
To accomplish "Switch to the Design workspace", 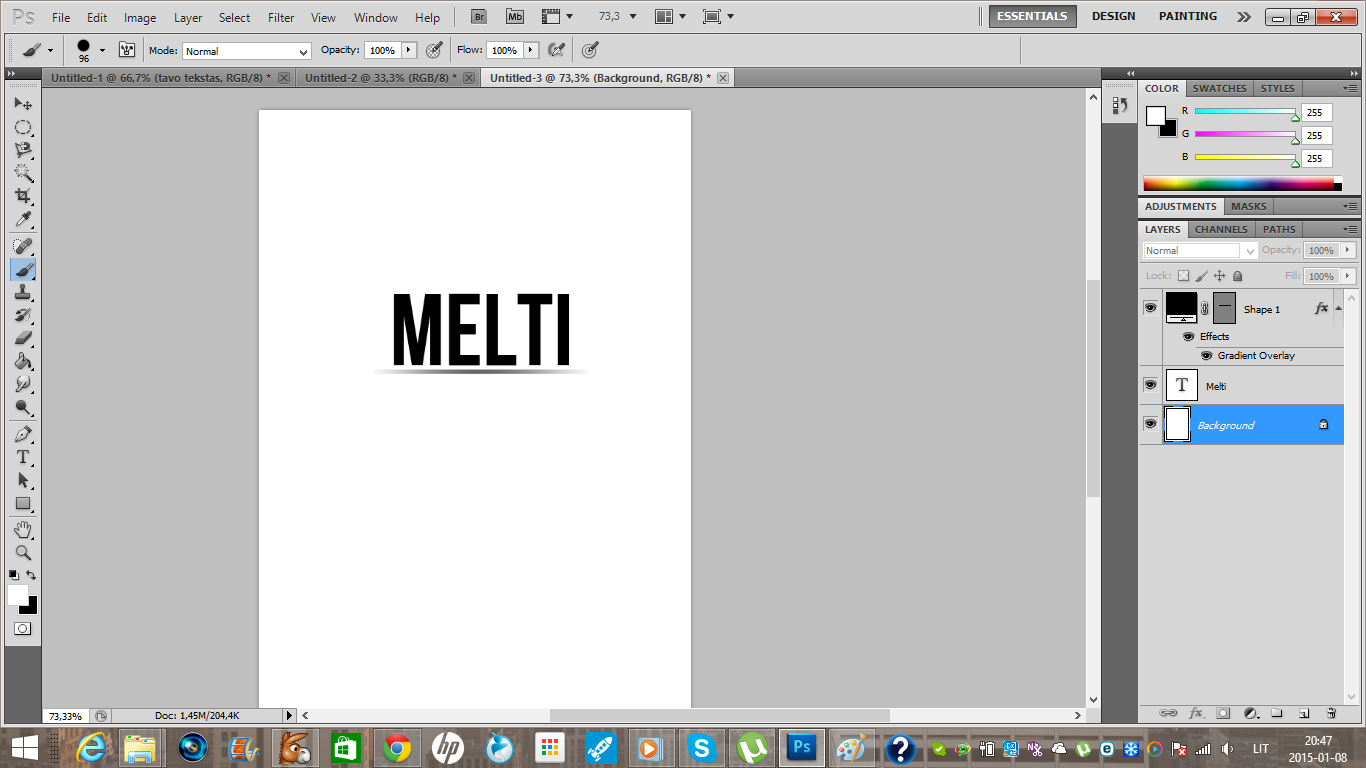I will [x=1113, y=16].
